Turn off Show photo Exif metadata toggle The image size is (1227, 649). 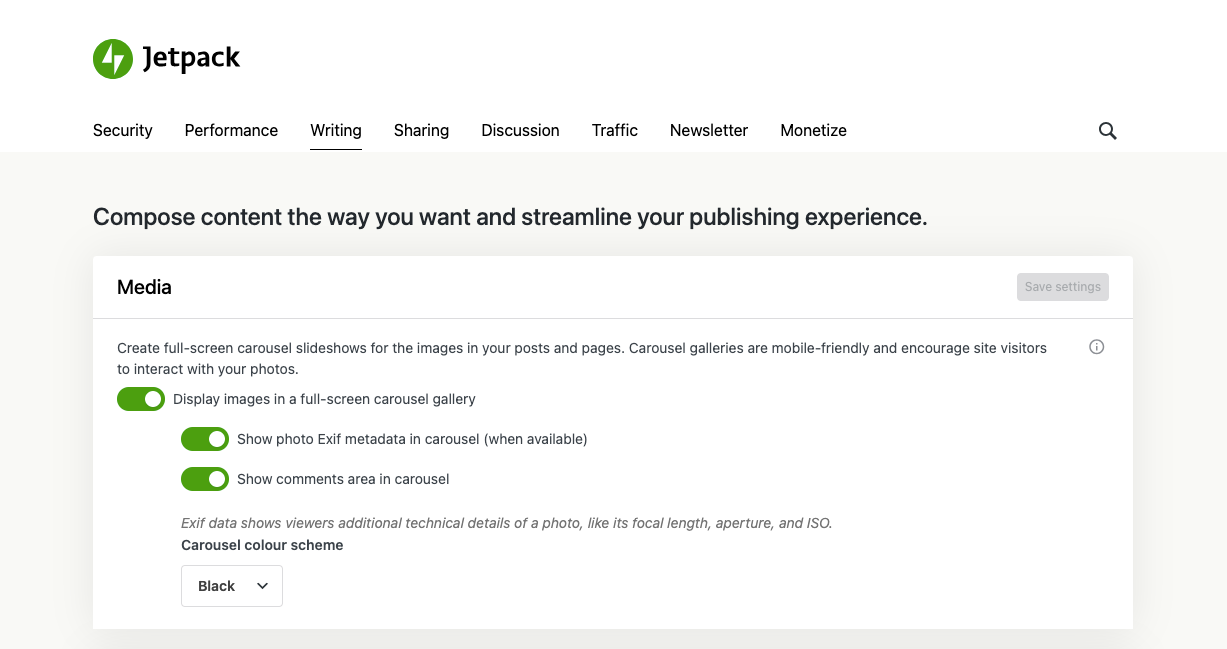pos(205,439)
